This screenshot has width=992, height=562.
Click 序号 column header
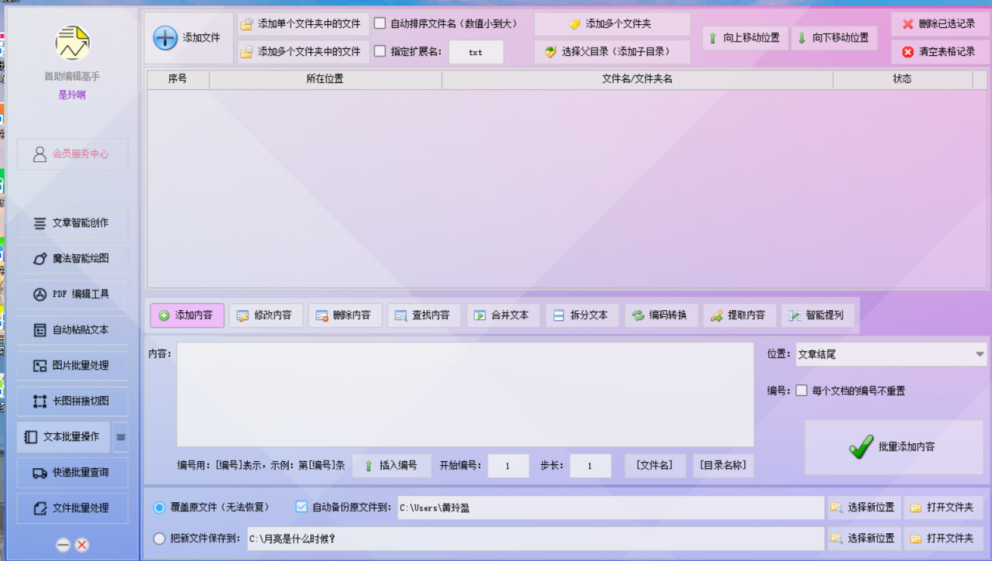(x=178, y=79)
